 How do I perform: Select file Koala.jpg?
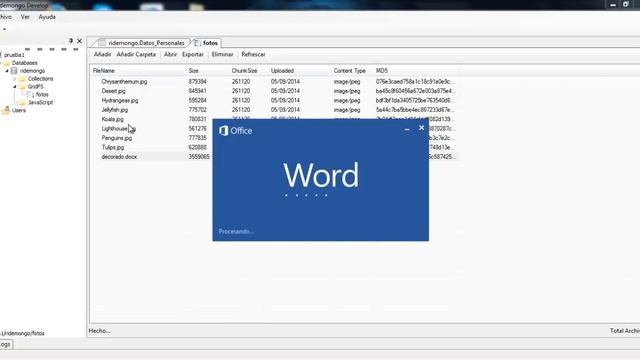pos(112,119)
